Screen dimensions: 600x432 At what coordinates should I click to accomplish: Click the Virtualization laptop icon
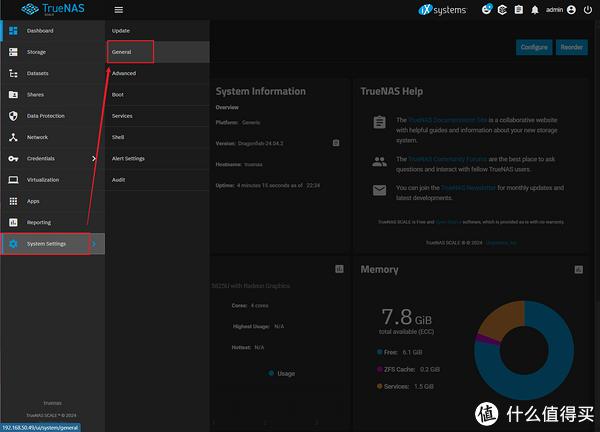click(x=13, y=180)
